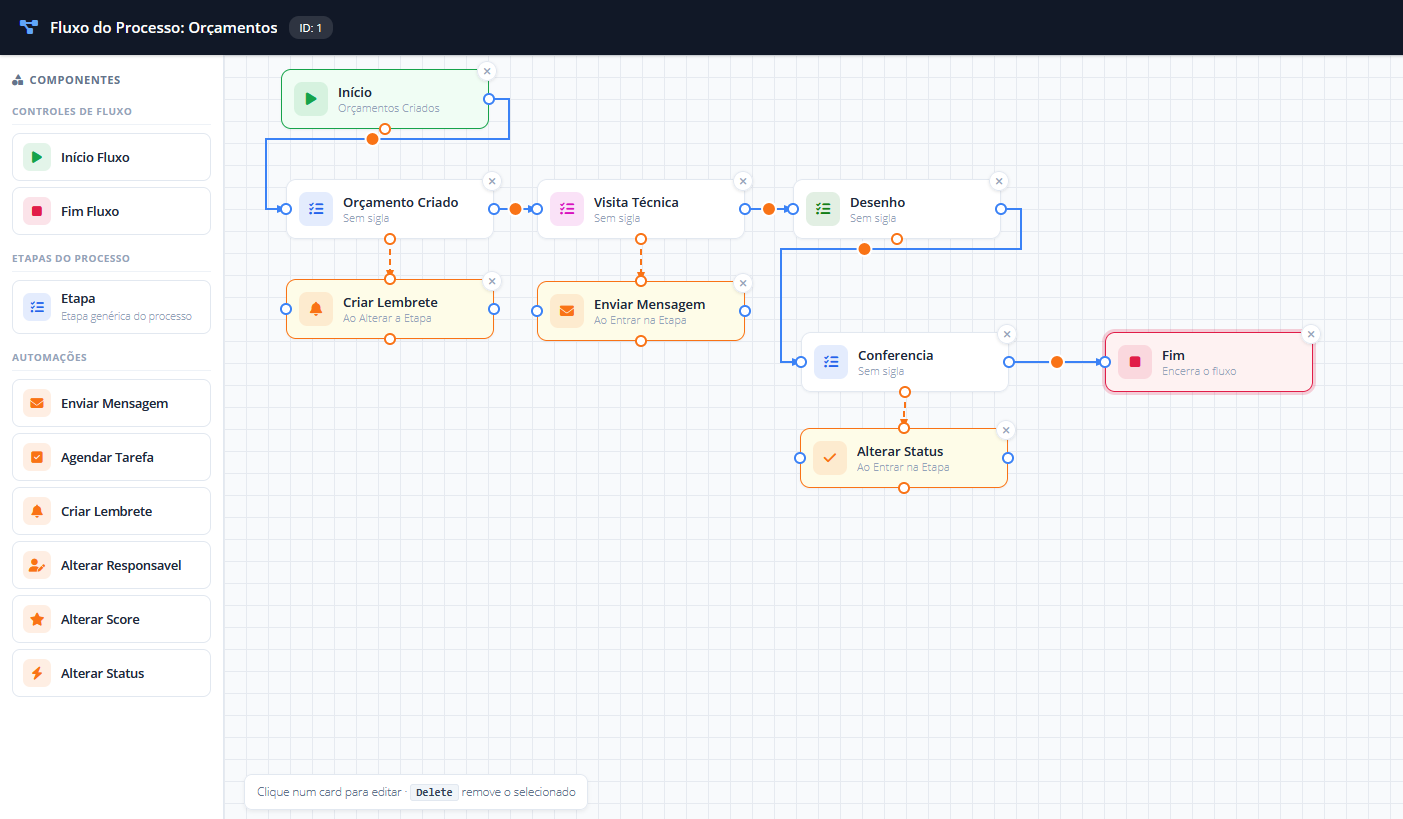Remove the Alterar Status card with its X
Screen dimensions: 1403x819
[1006, 430]
